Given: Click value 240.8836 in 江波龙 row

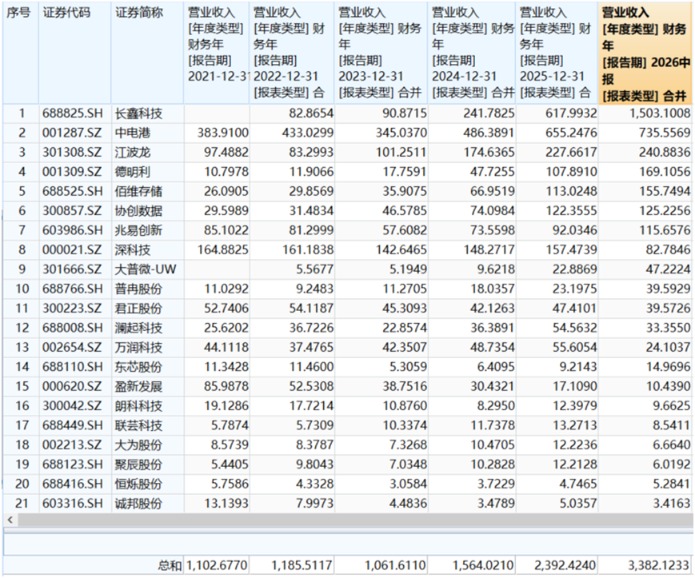Looking at the screenshot, I should [664, 152].
